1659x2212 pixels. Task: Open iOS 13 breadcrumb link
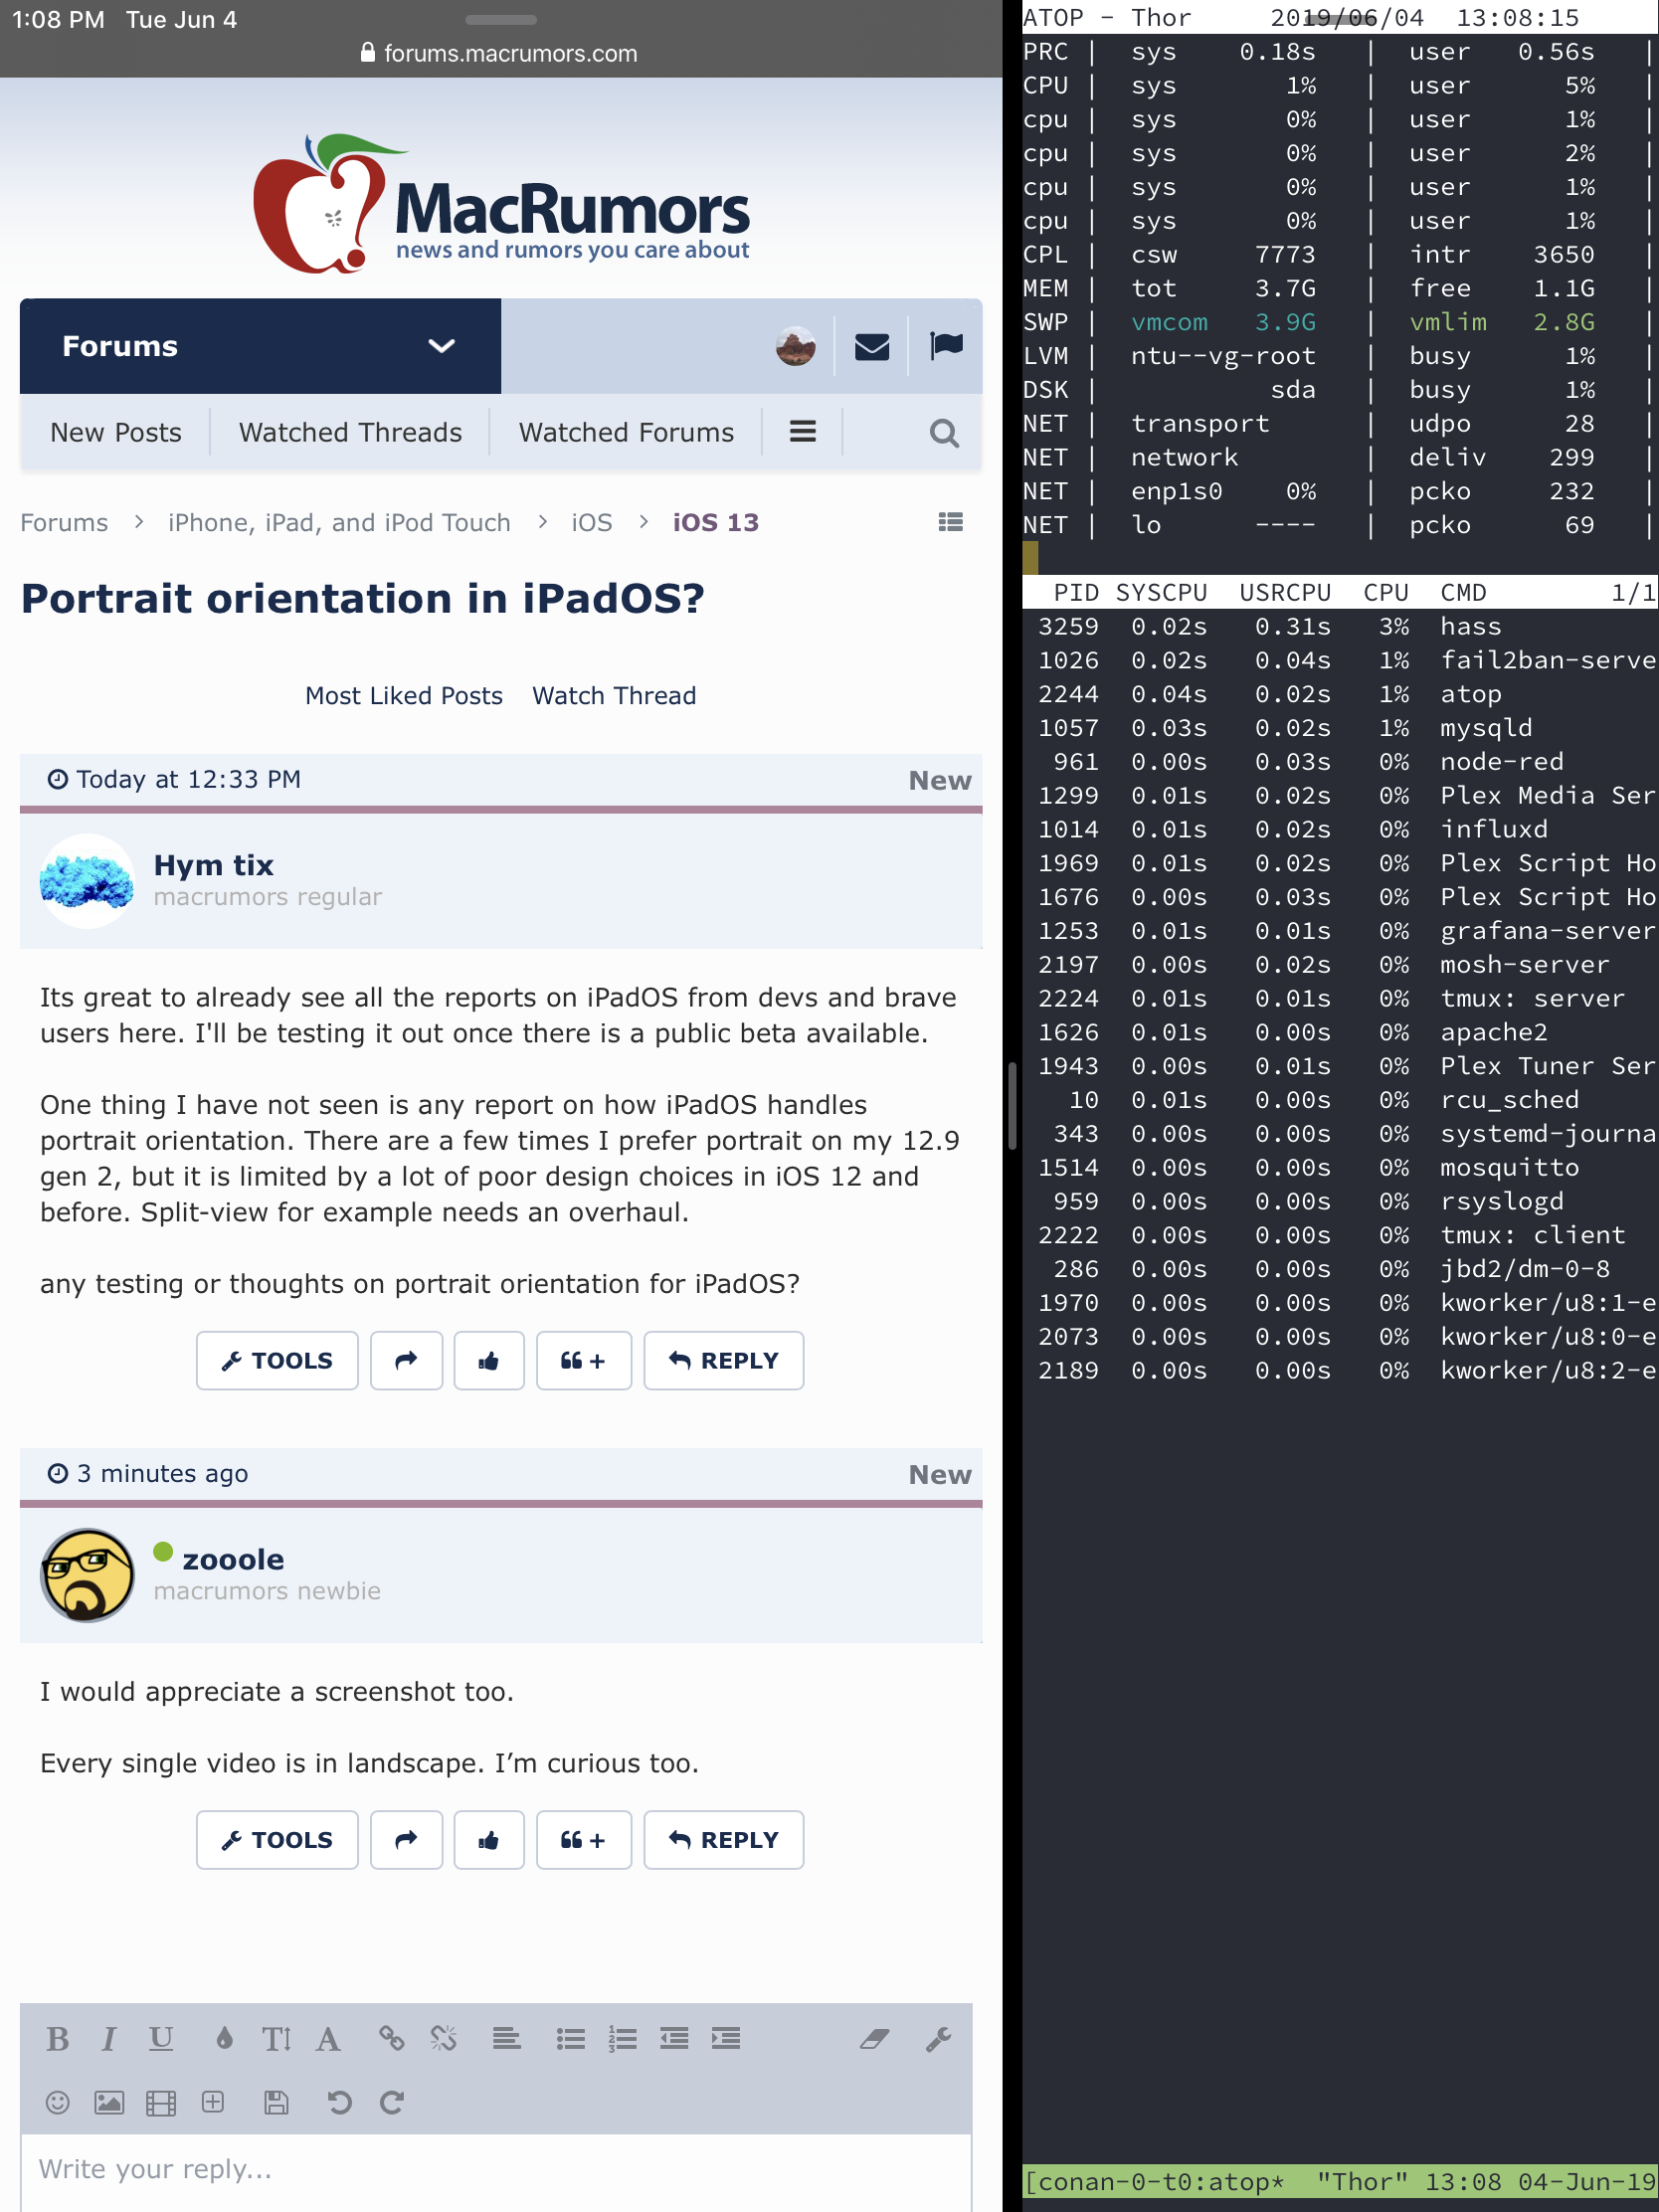[716, 523]
